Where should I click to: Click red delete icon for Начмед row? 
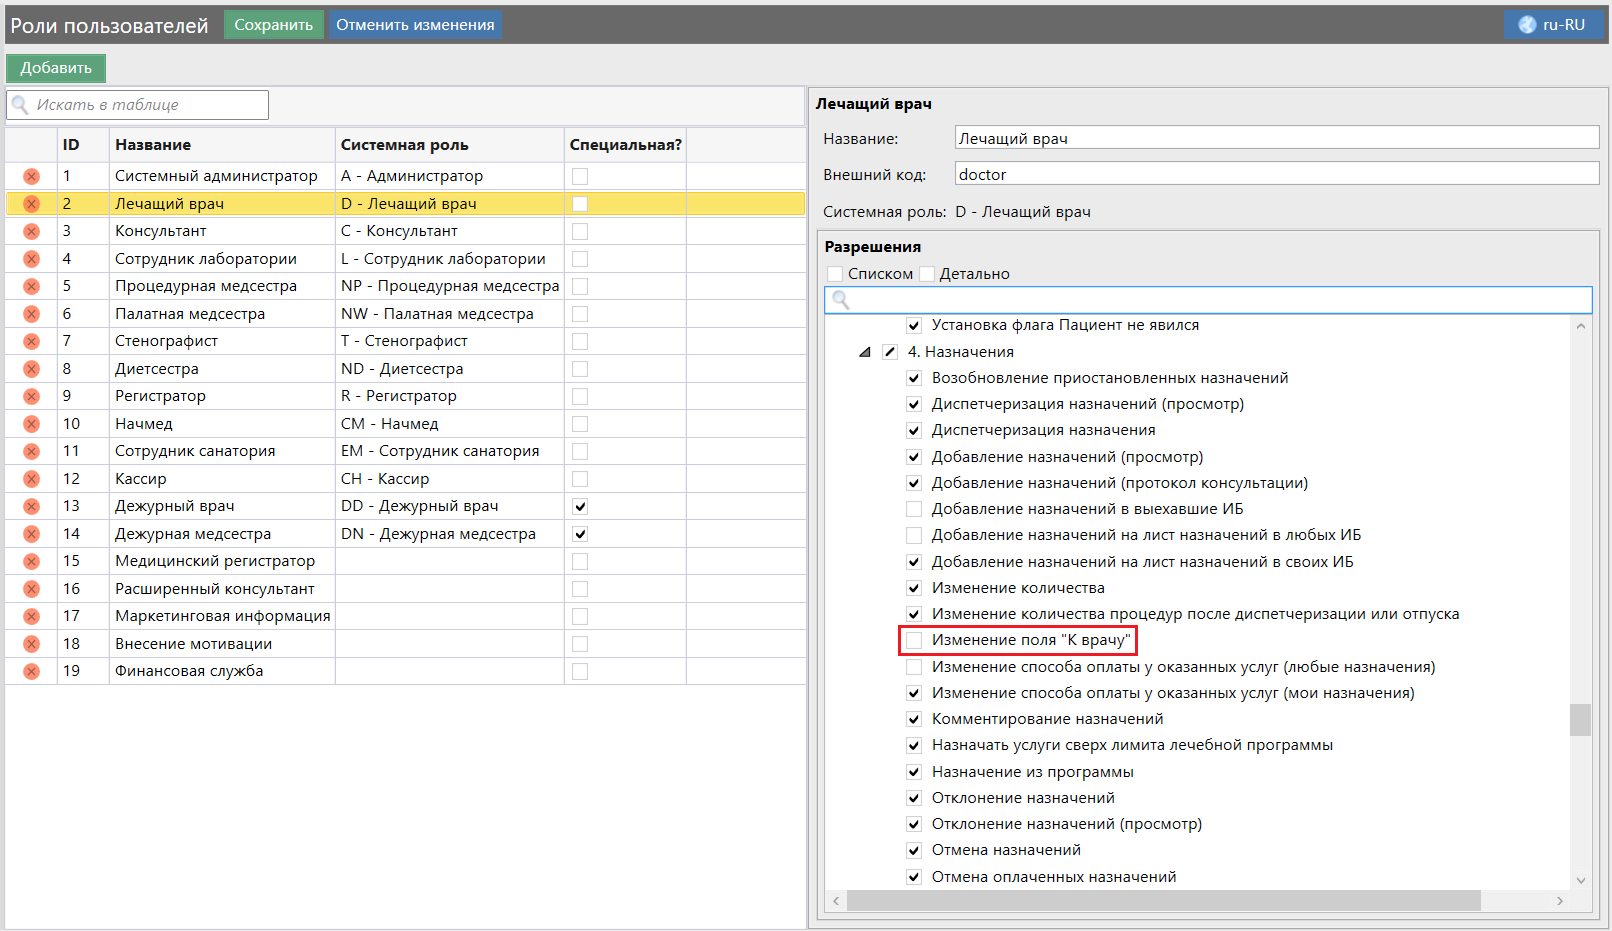(31, 424)
